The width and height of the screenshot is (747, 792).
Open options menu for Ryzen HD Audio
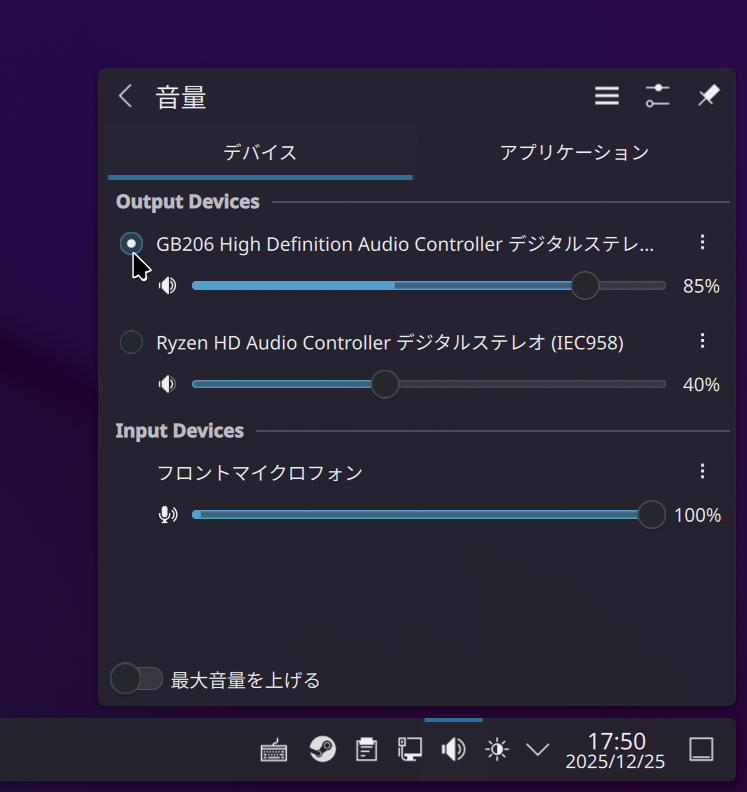click(x=702, y=341)
